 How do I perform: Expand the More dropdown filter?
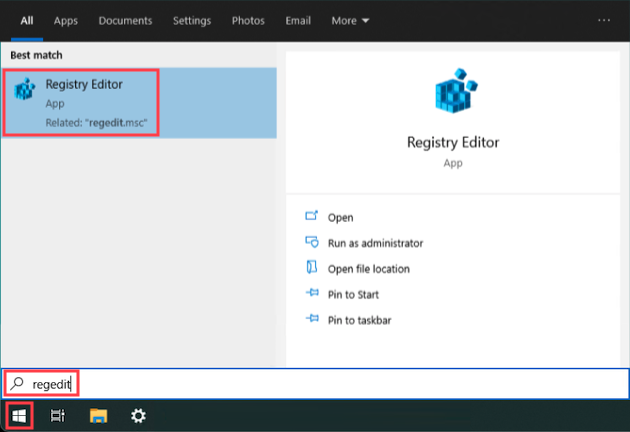351,20
